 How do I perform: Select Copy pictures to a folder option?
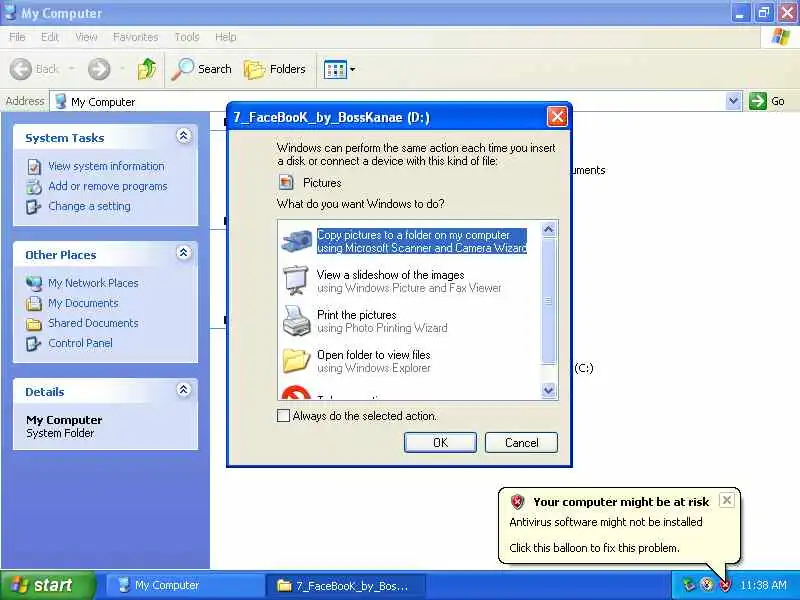tap(421, 241)
